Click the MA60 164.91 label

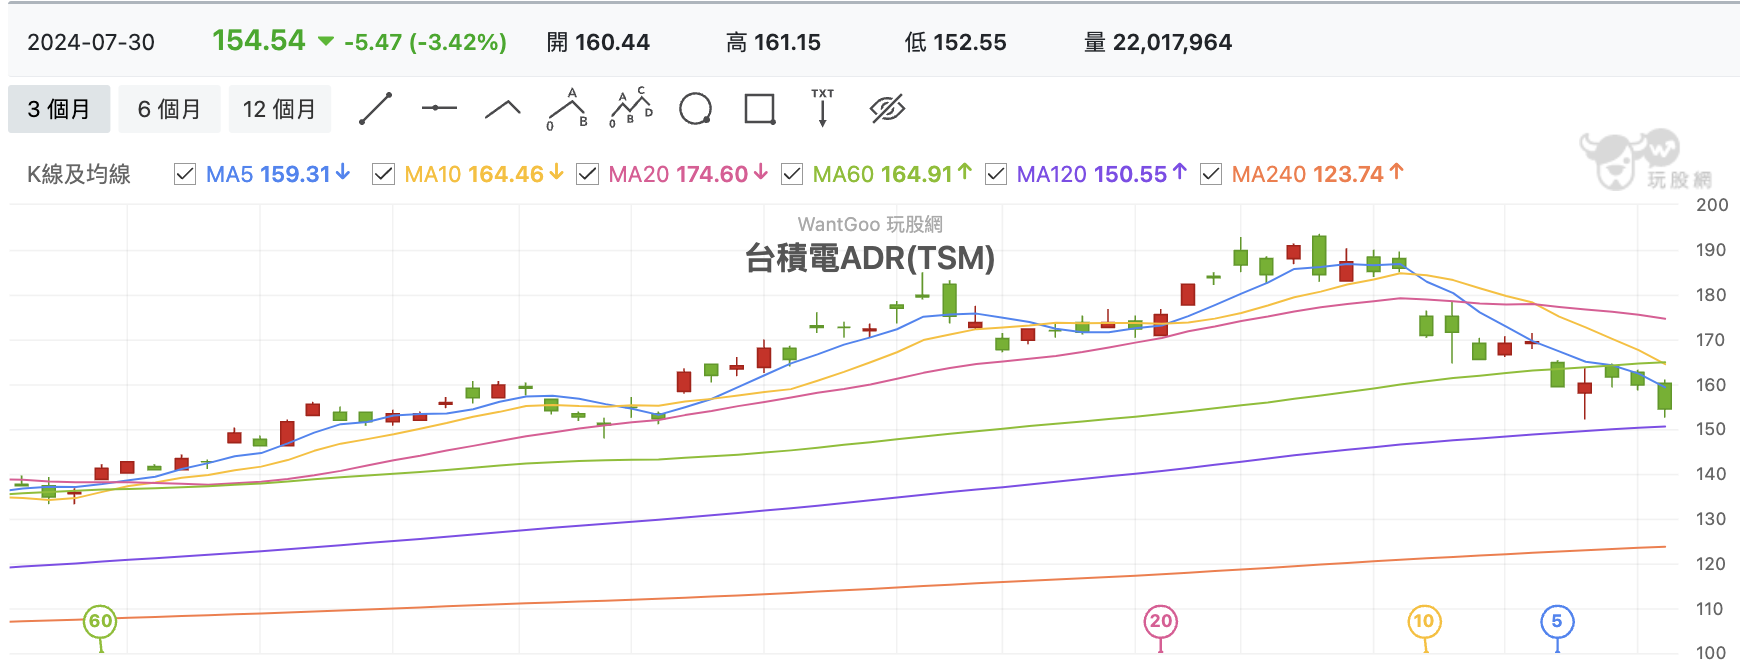[x=892, y=174]
